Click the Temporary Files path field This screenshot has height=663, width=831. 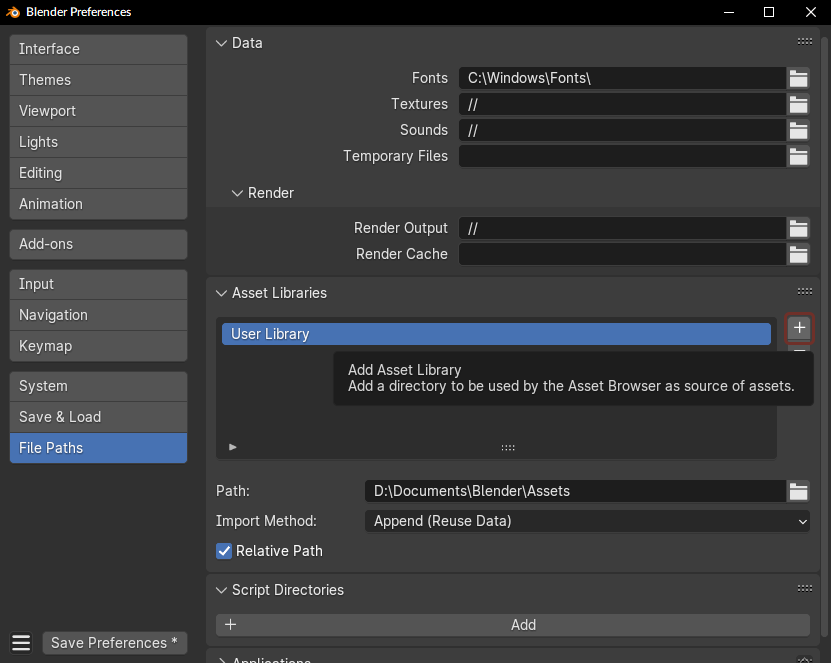pyautogui.click(x=622, y=156)
